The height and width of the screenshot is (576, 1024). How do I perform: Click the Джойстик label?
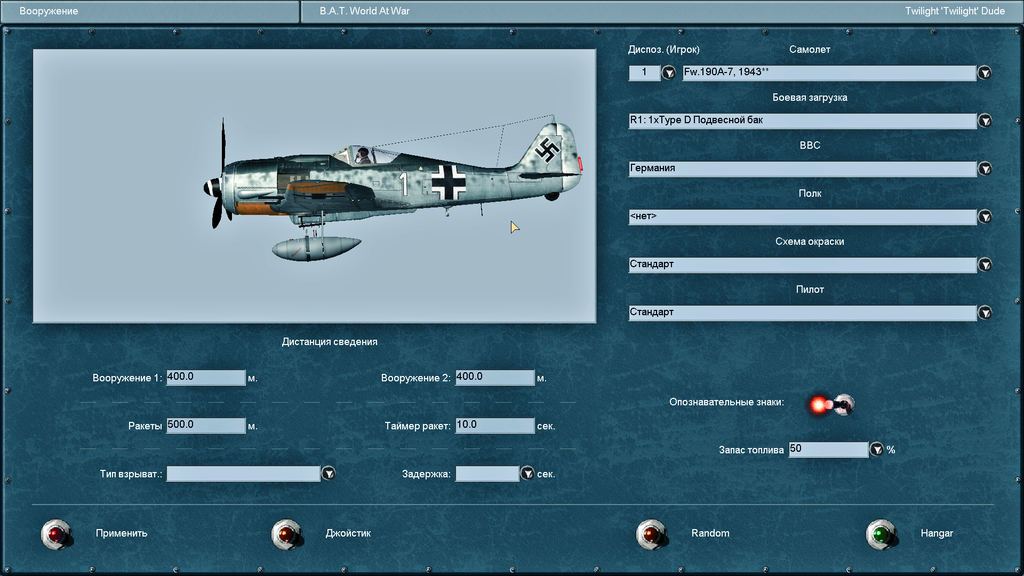[348, 534]
